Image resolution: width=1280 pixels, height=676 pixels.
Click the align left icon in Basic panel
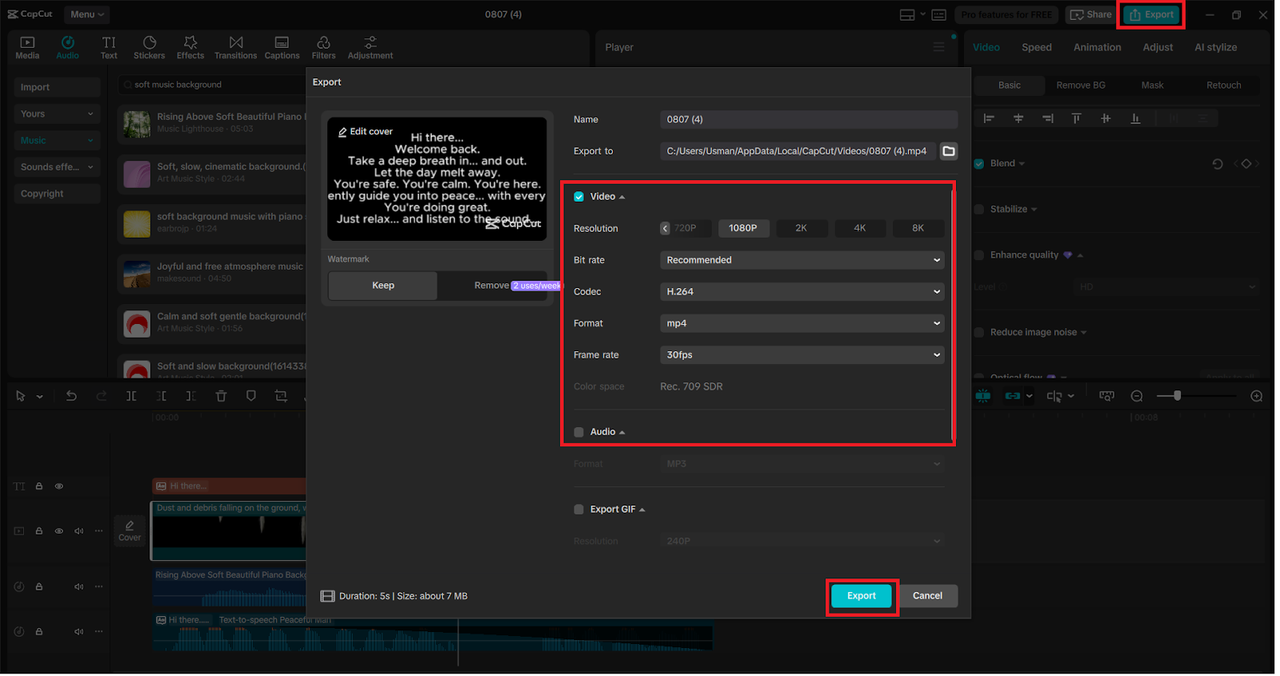pyautogui.click(x=989, y=118)
